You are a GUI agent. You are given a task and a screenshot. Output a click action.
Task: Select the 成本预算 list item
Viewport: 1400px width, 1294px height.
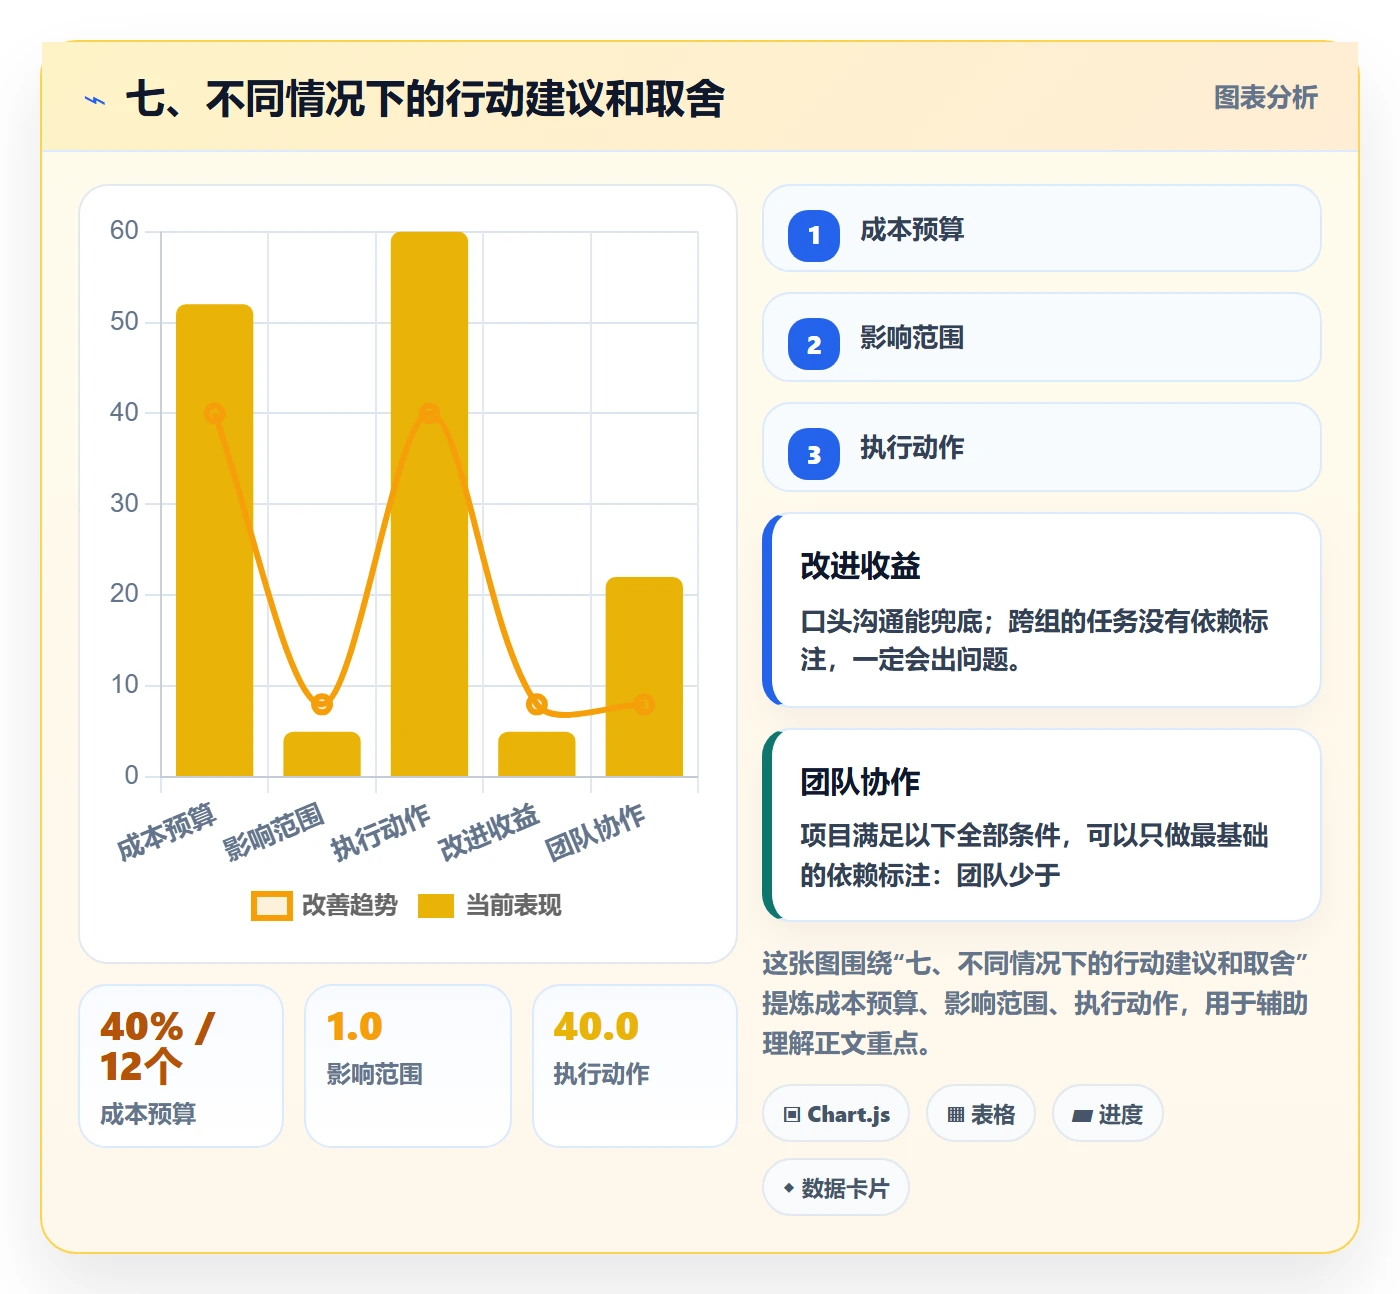[x=1042, y=228]
